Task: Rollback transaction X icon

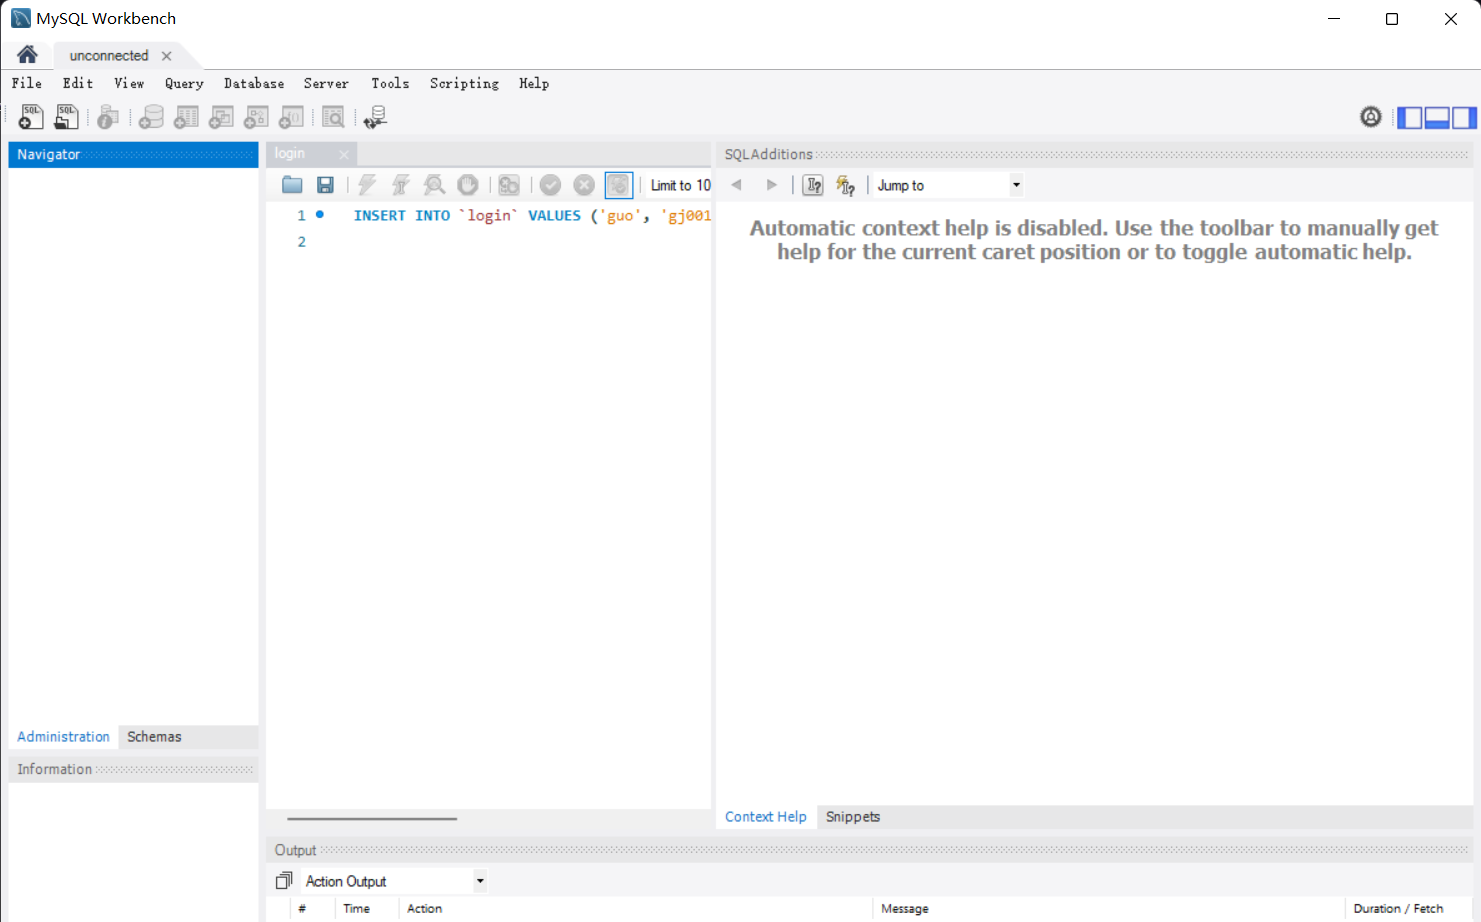Action: pyautogui.click(x=584, y=185)
